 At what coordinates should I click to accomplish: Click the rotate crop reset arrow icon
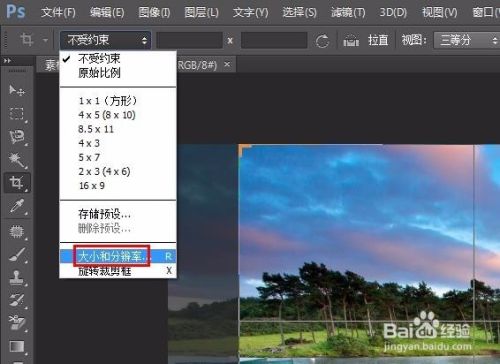322,41
